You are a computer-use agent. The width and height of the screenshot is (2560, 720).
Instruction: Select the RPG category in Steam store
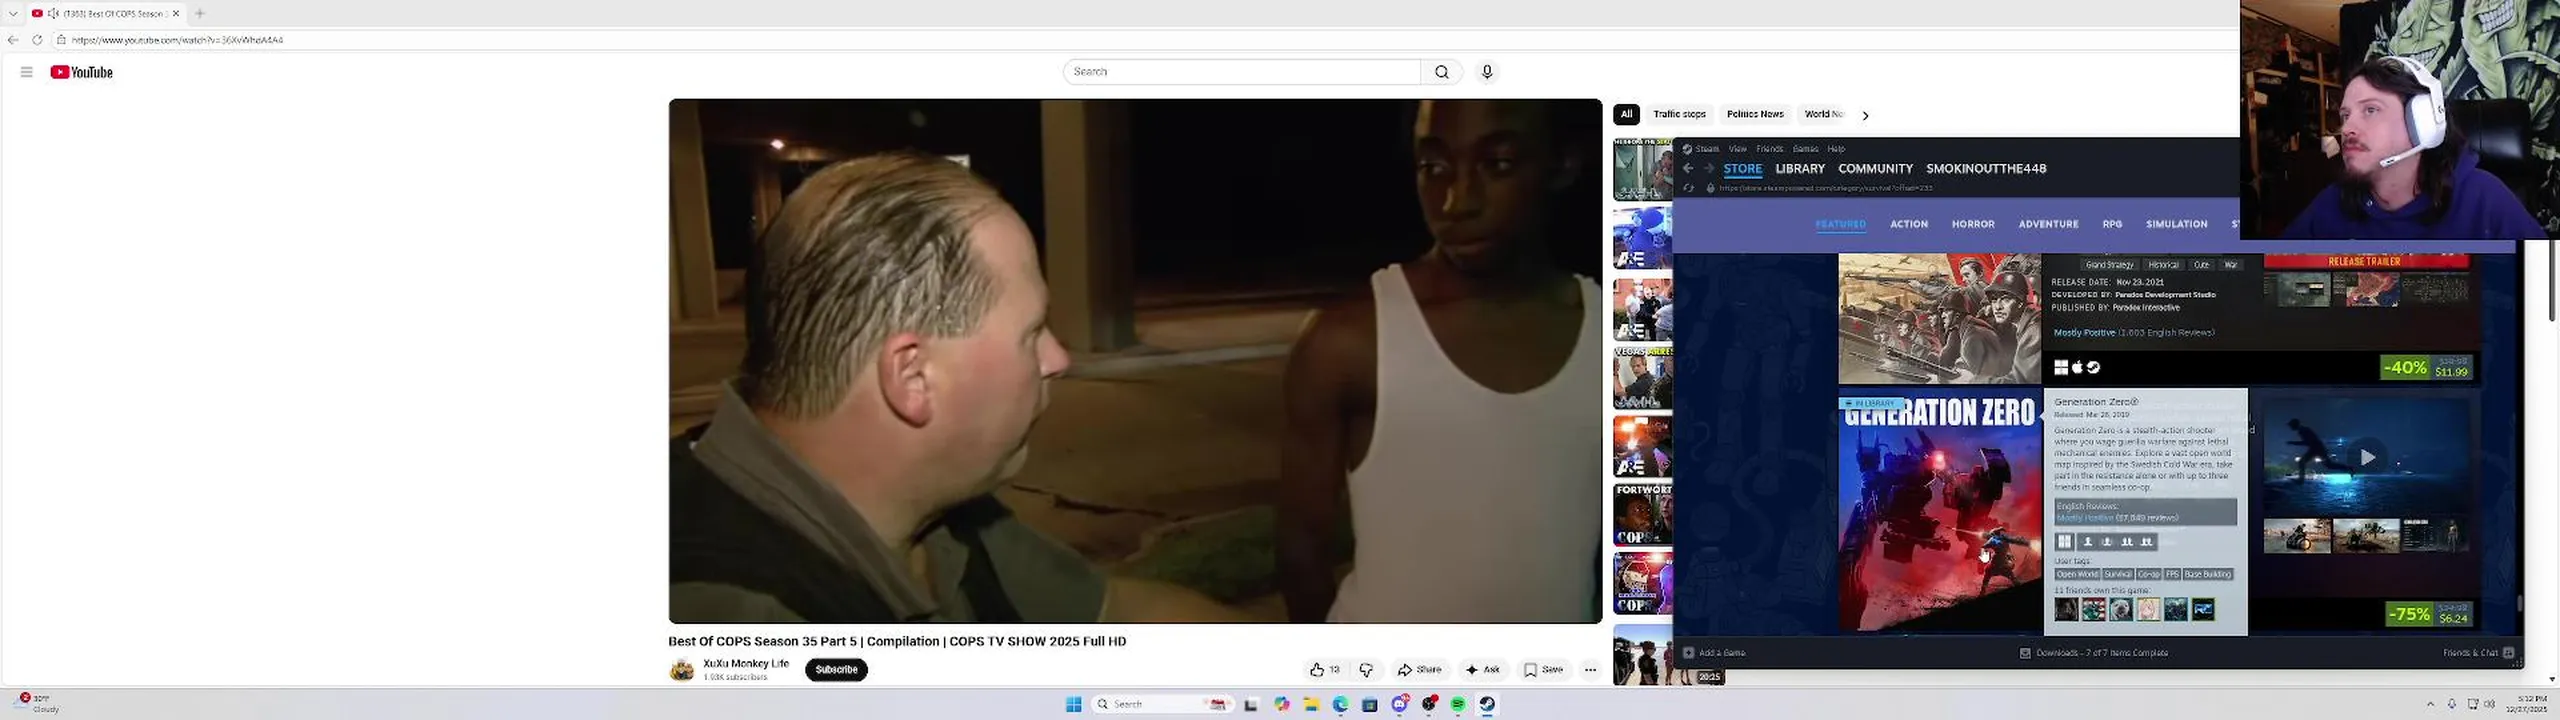[2112, 224]
